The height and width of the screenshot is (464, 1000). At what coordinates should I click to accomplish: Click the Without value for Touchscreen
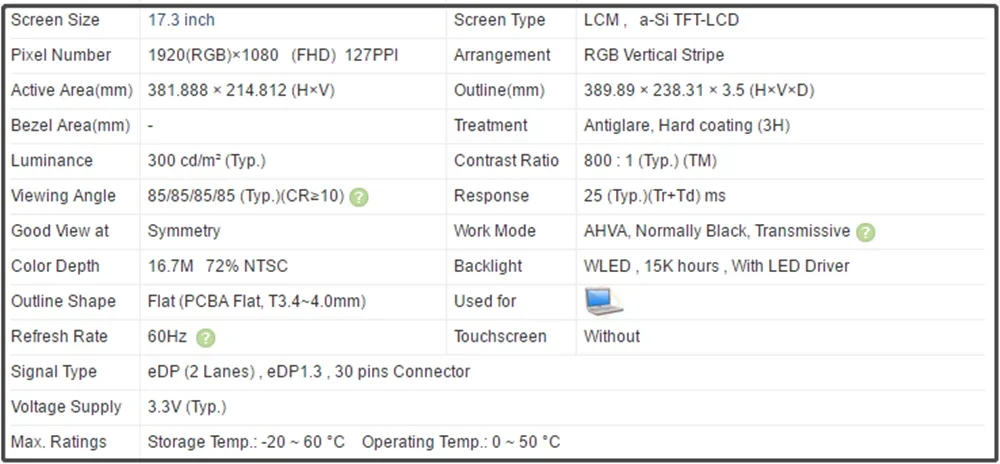(x=612, y=336)
